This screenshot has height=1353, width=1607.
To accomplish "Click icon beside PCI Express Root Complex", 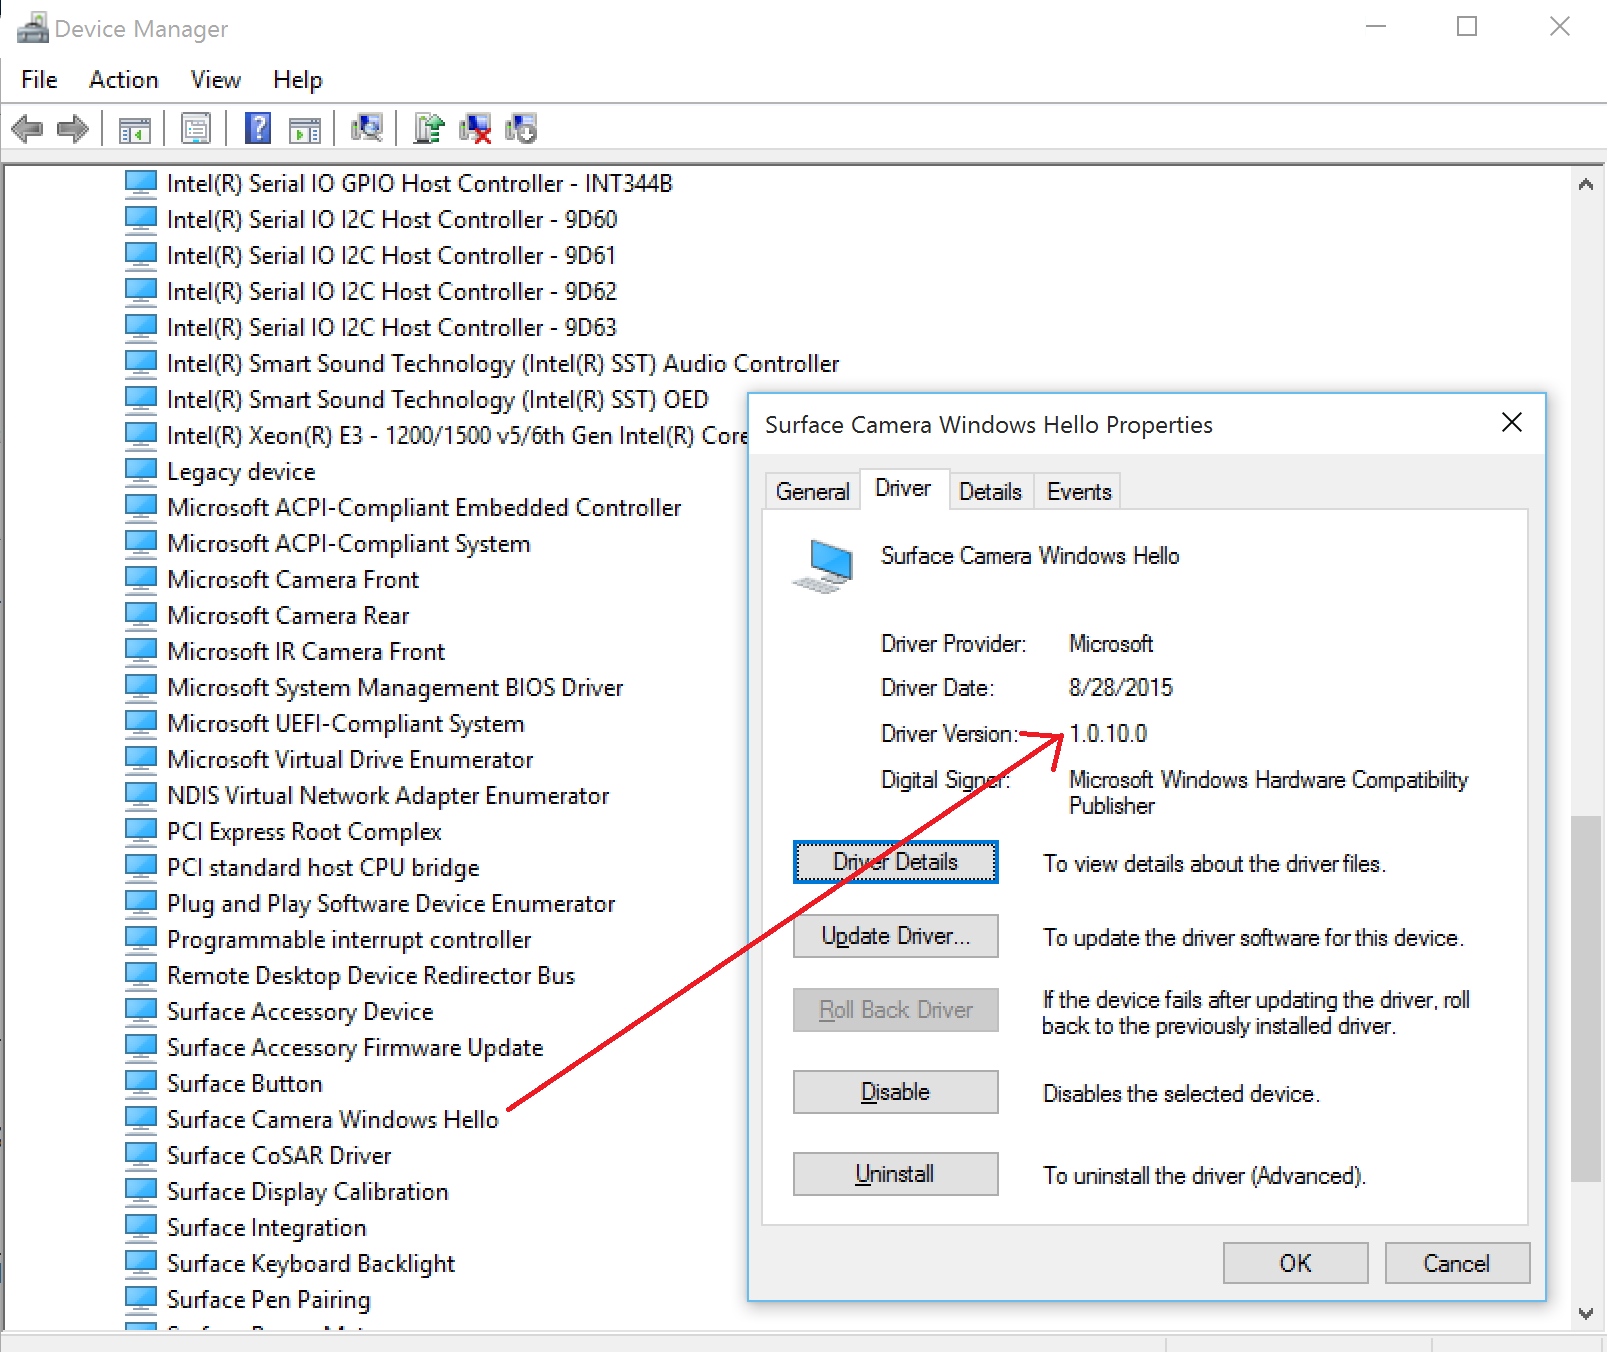I will (141, 831).
